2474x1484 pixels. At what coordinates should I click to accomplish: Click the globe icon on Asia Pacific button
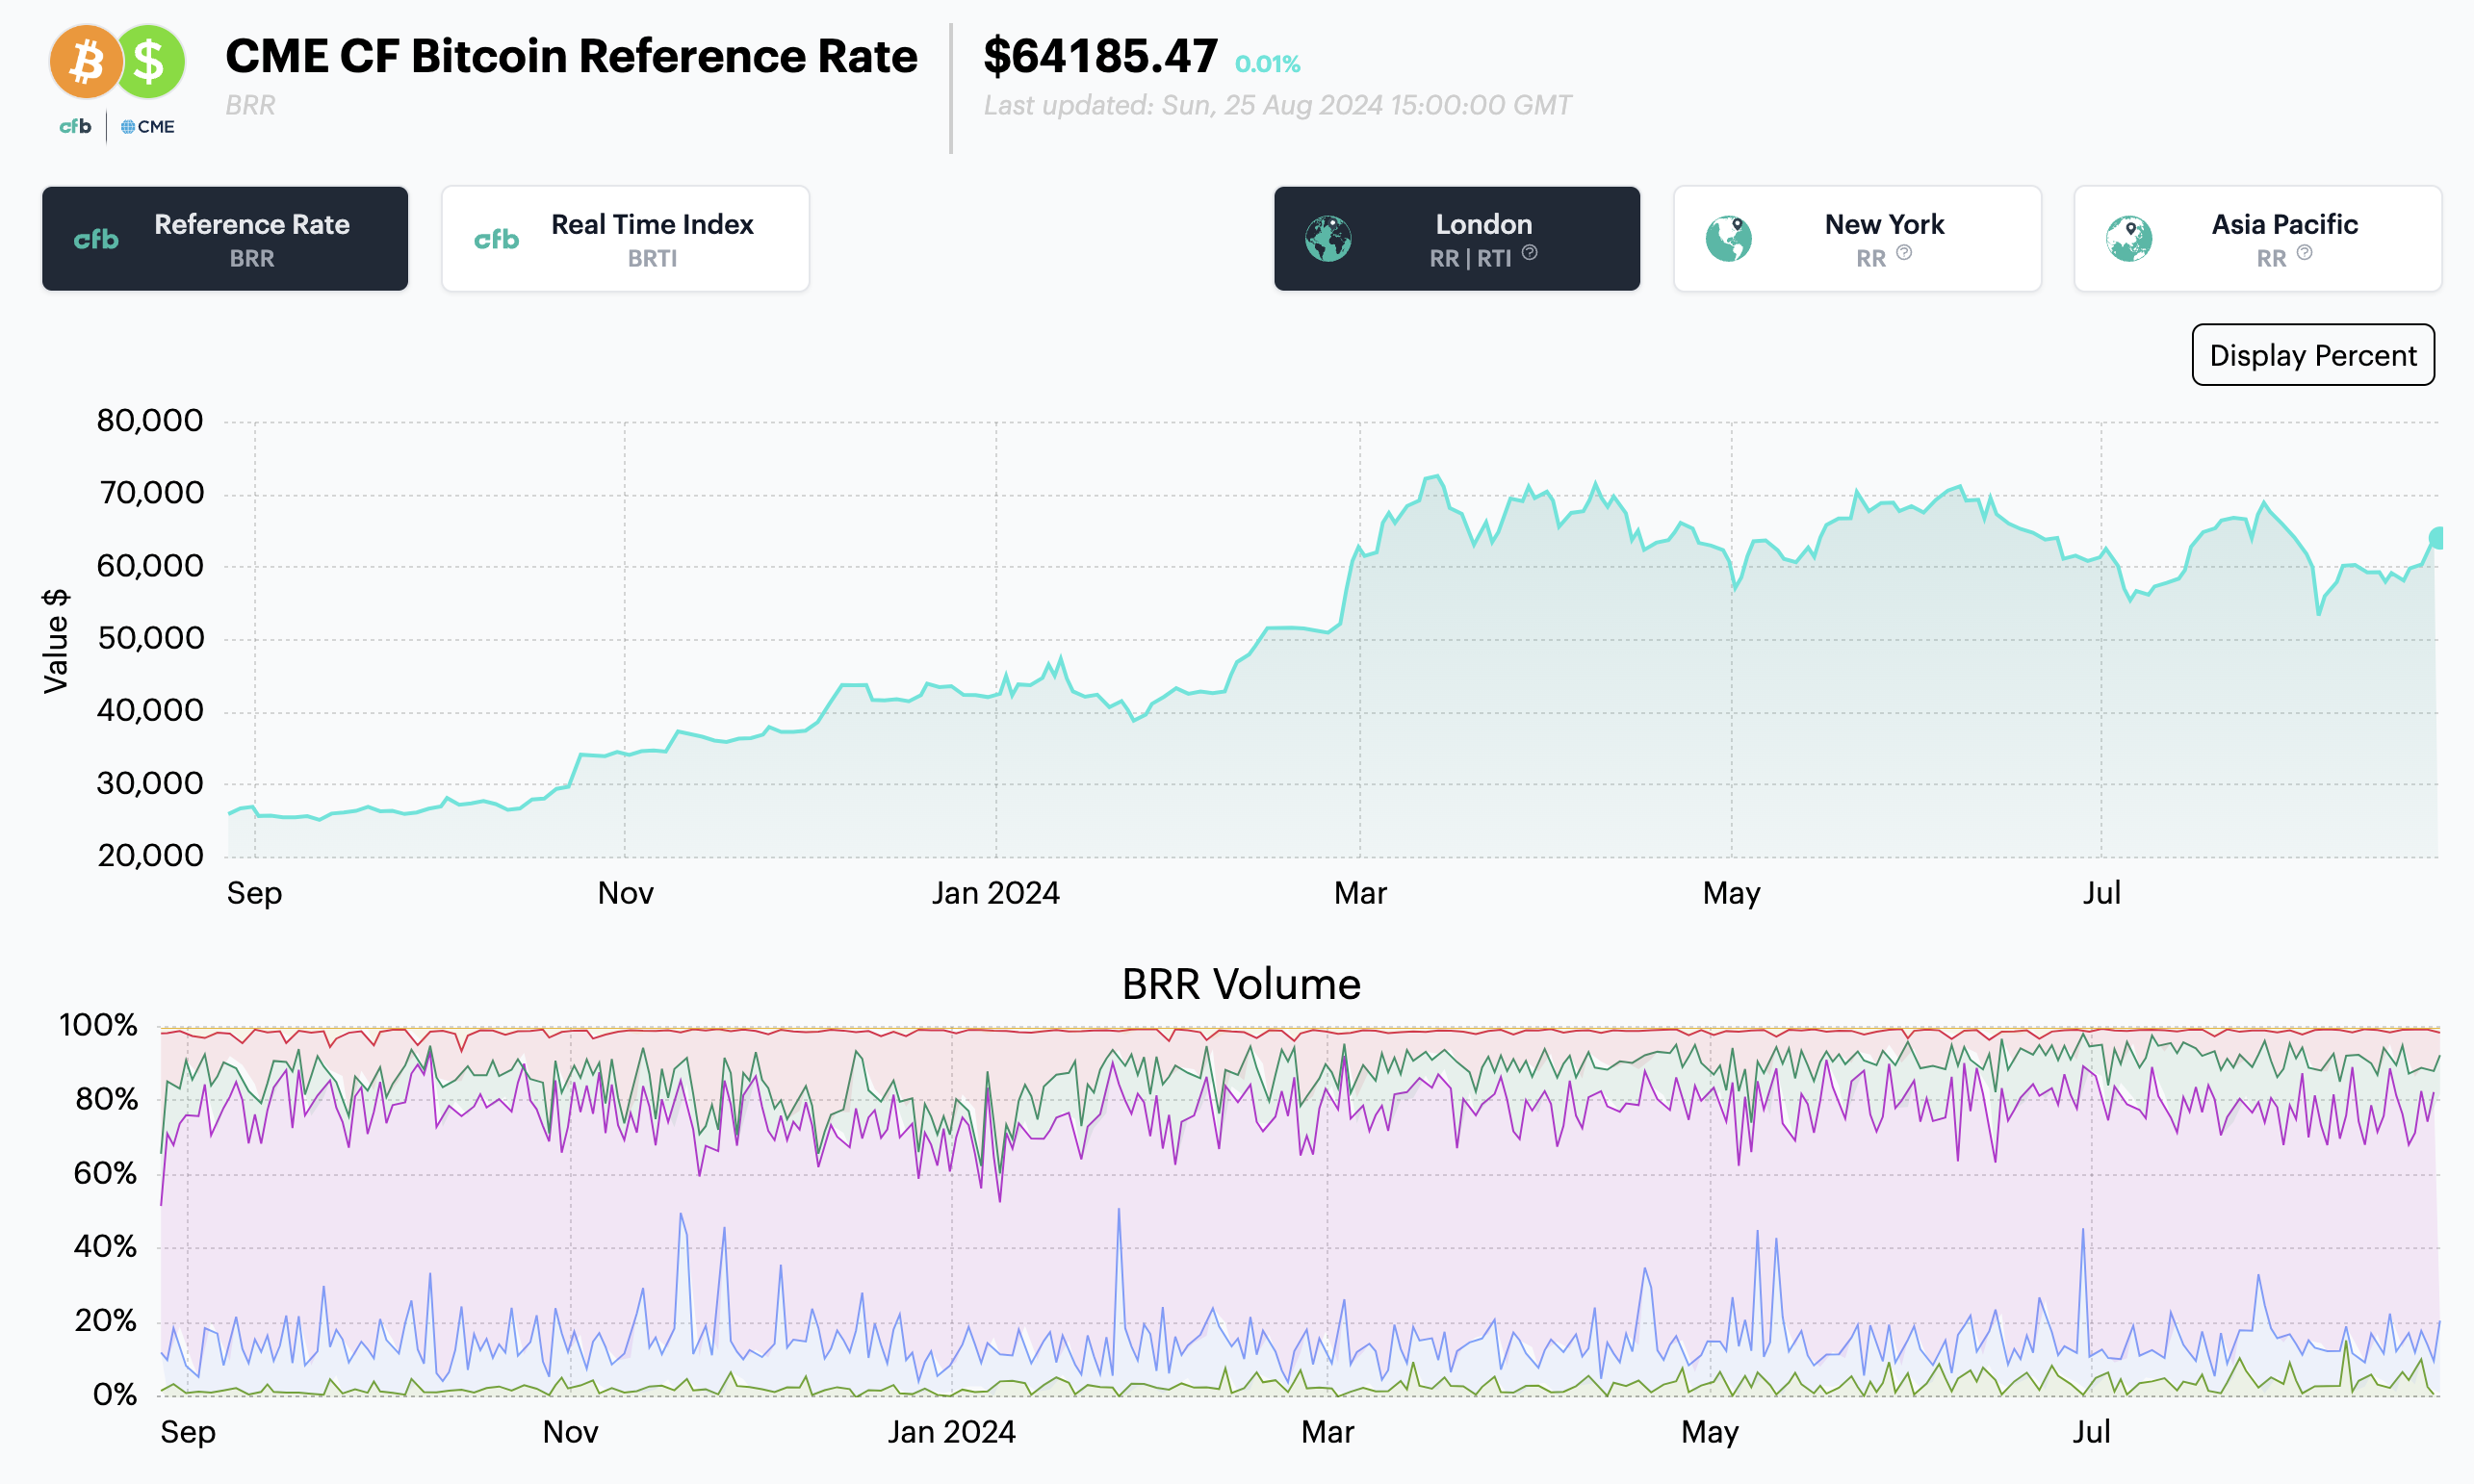coord(2129,239)
